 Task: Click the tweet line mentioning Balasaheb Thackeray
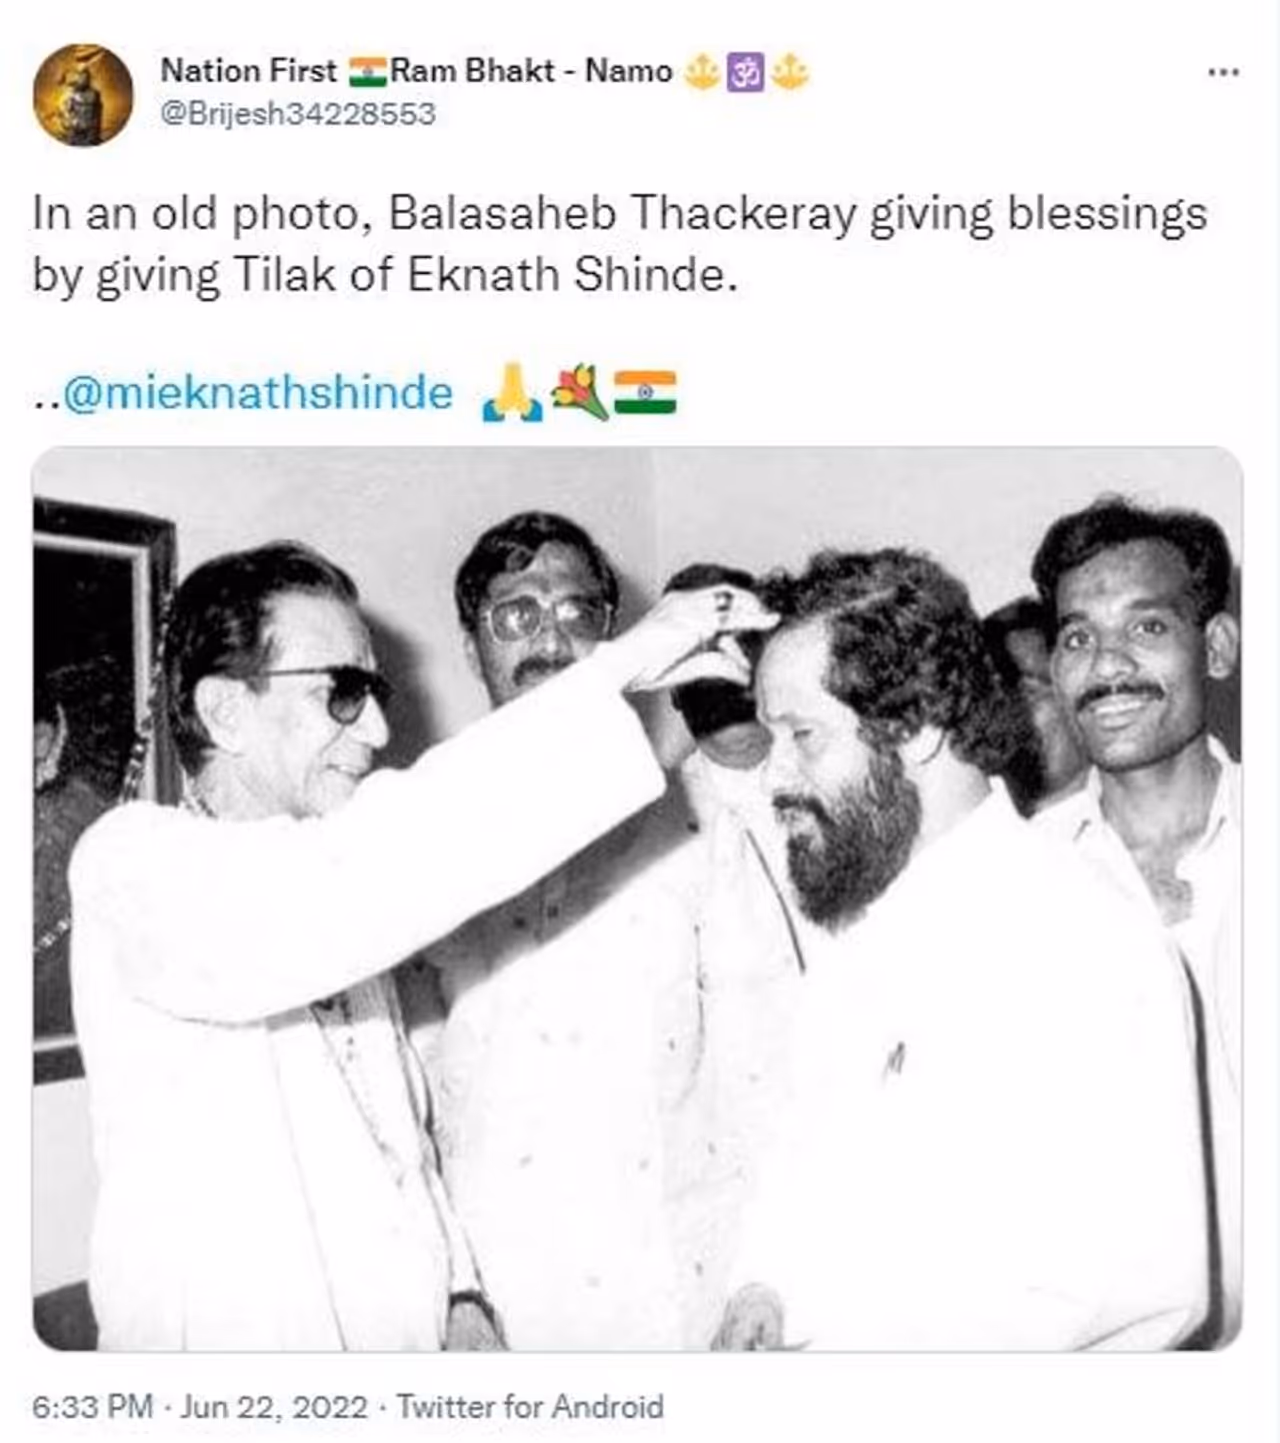pos(620,215)
